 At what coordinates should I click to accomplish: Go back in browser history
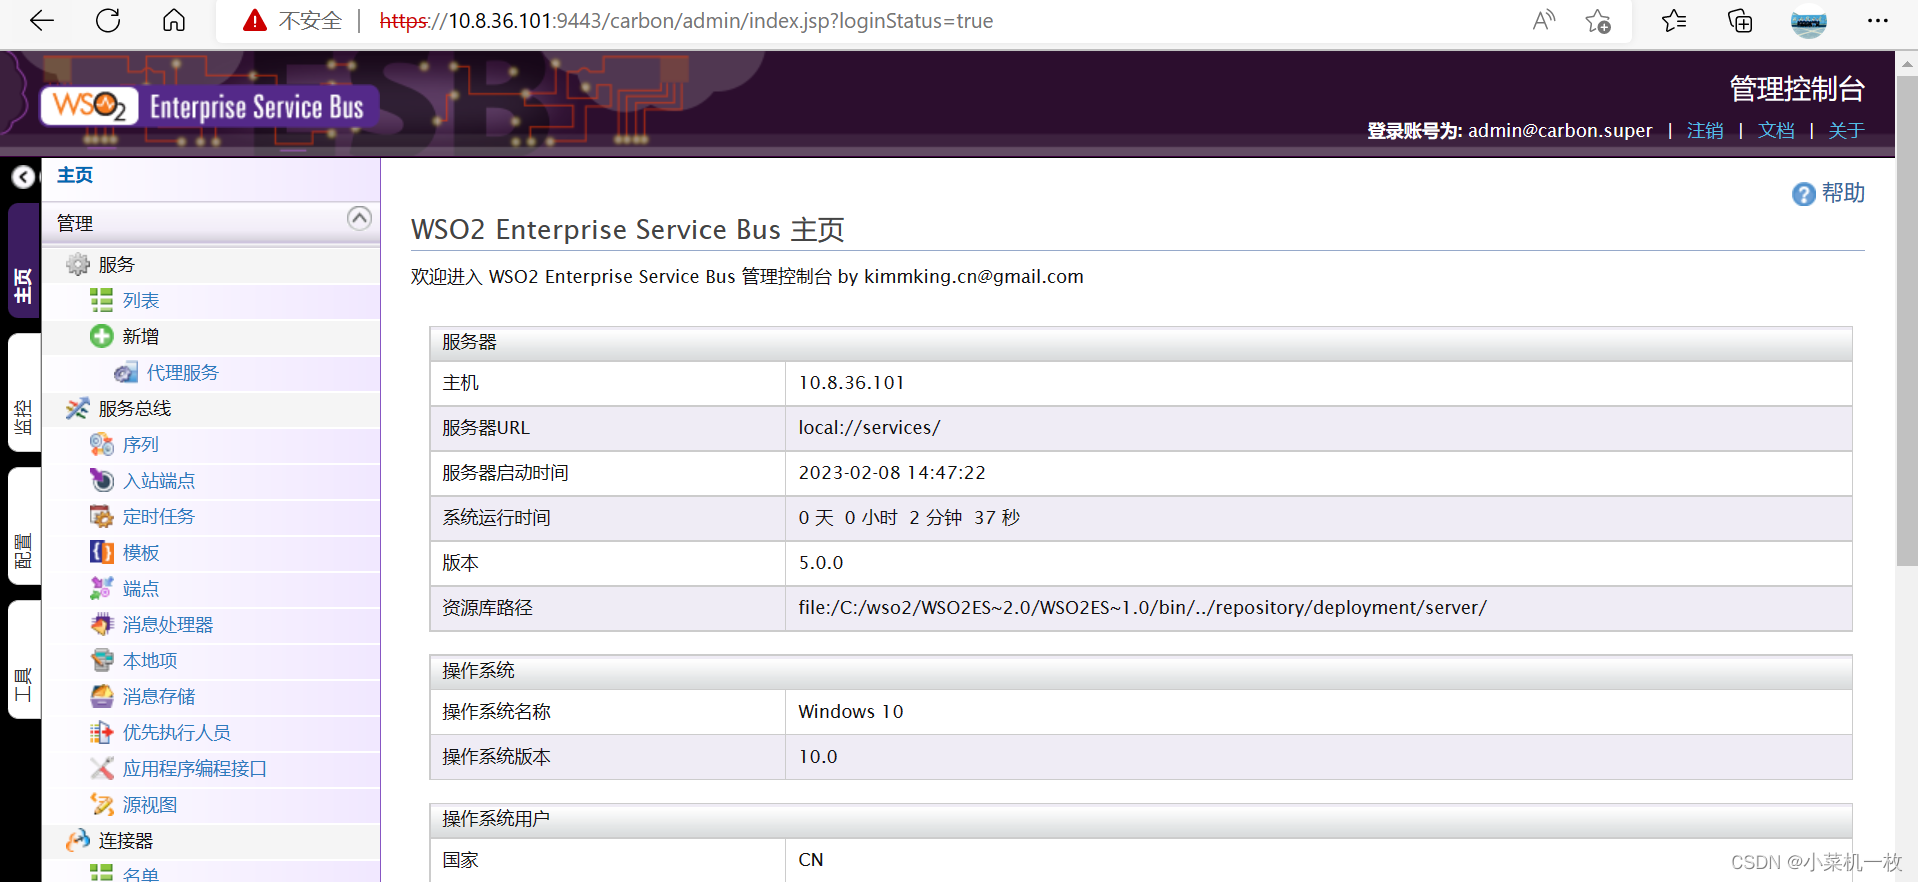[42, 21]
